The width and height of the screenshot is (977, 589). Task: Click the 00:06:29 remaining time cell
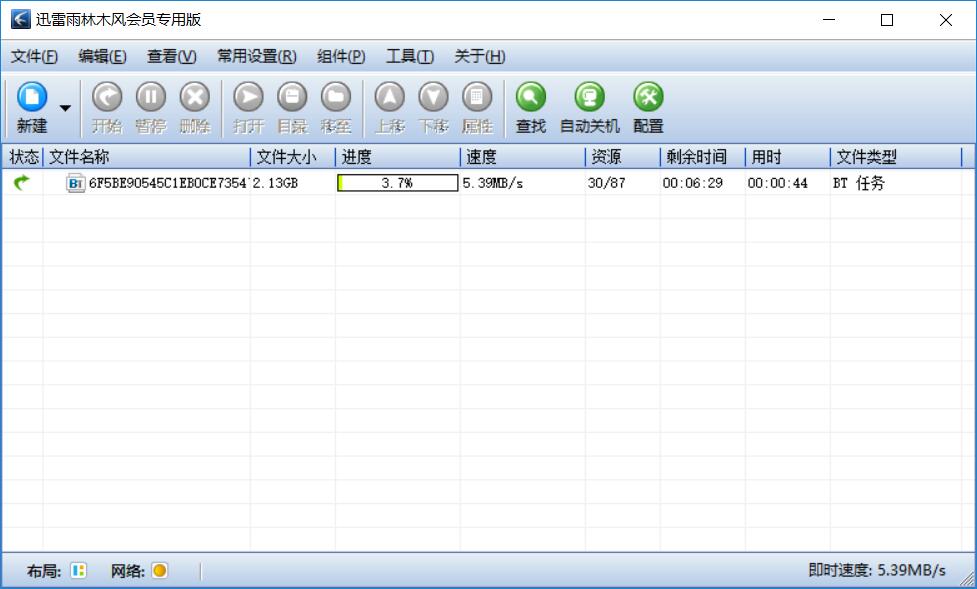pyautogui.click(x=692, y=183)
